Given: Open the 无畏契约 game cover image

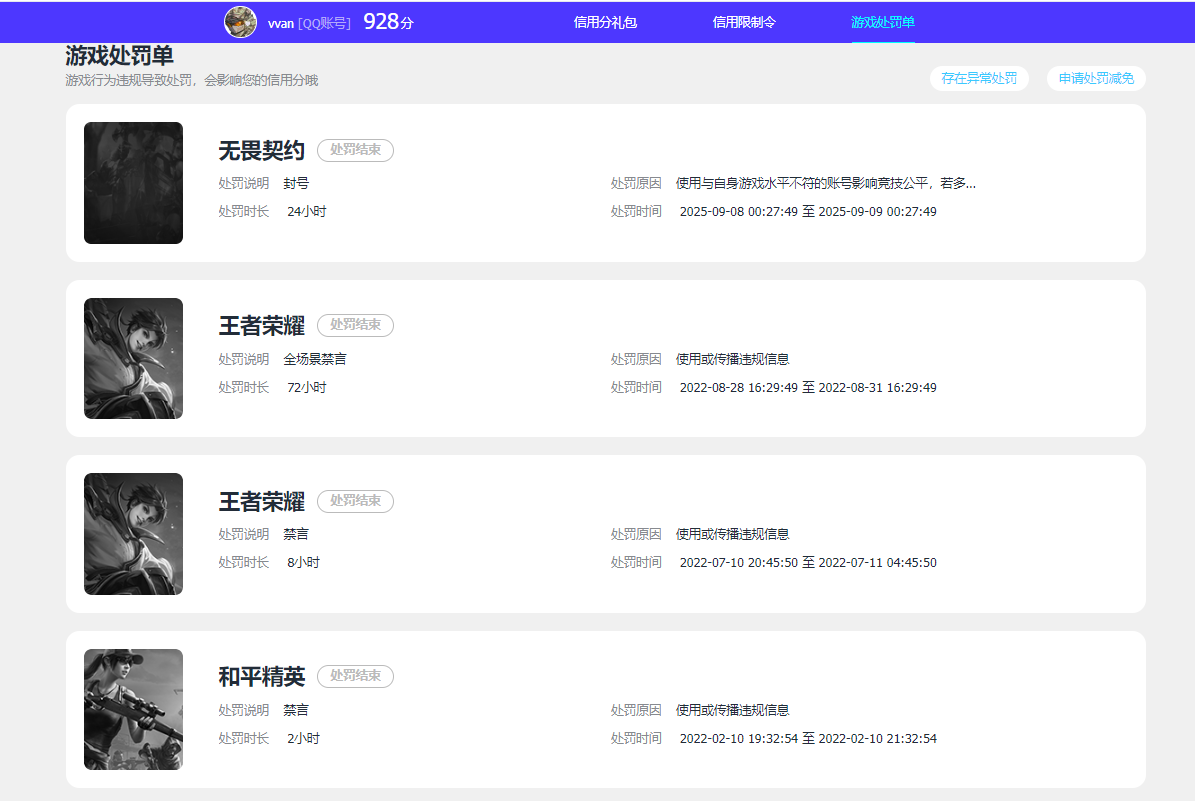Looking at the screenshot, I should pos(133,183).
